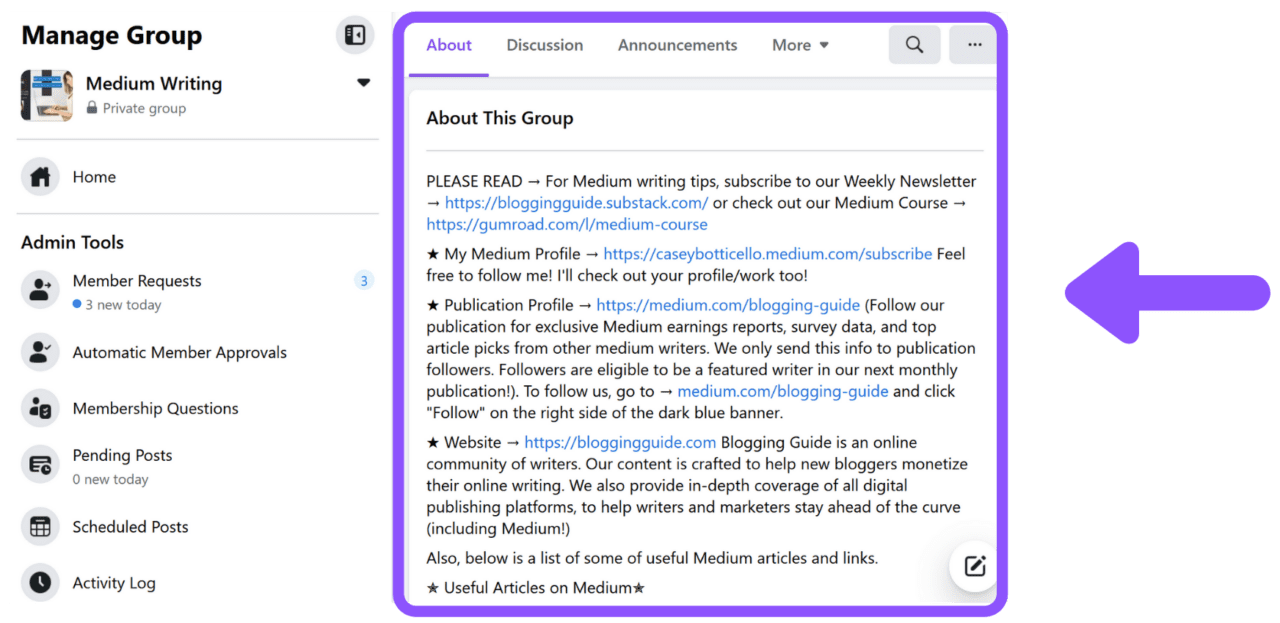Open the group search
The height and width of the screenshot is (623, 1280).
click(914, 44)
